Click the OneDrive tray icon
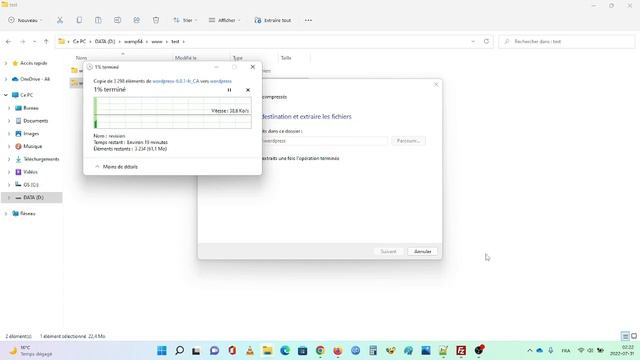640x360 pixels. pyautogui.click(x=540, y=350)
